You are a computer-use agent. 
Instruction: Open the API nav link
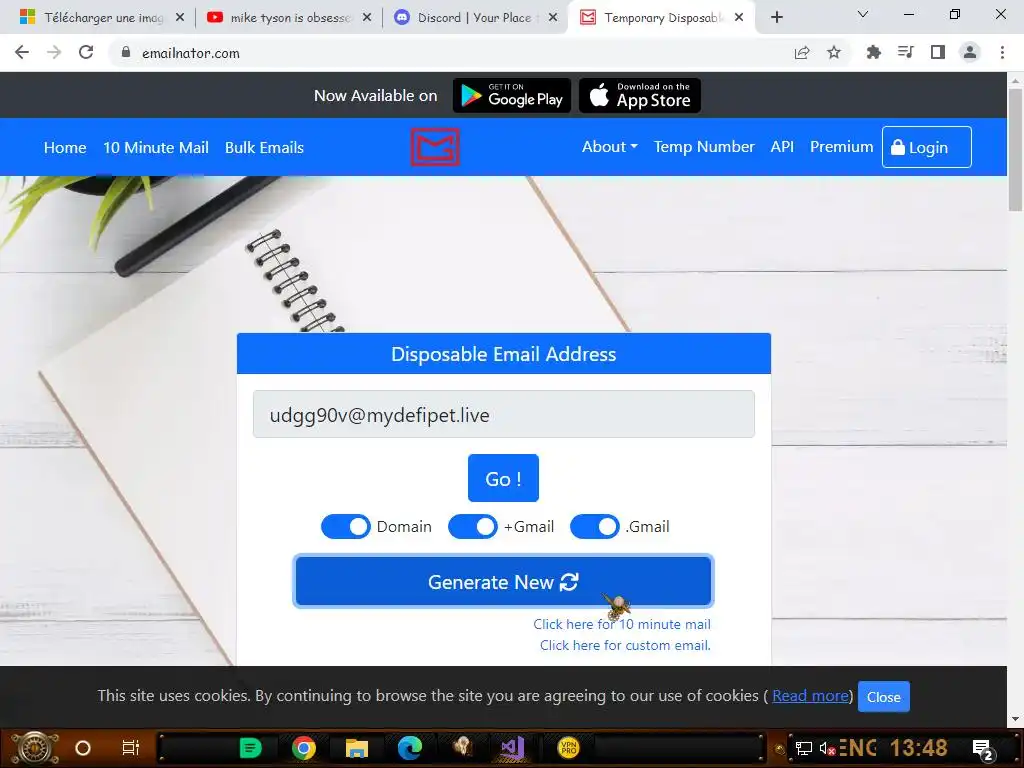click(x=782, y=147)
